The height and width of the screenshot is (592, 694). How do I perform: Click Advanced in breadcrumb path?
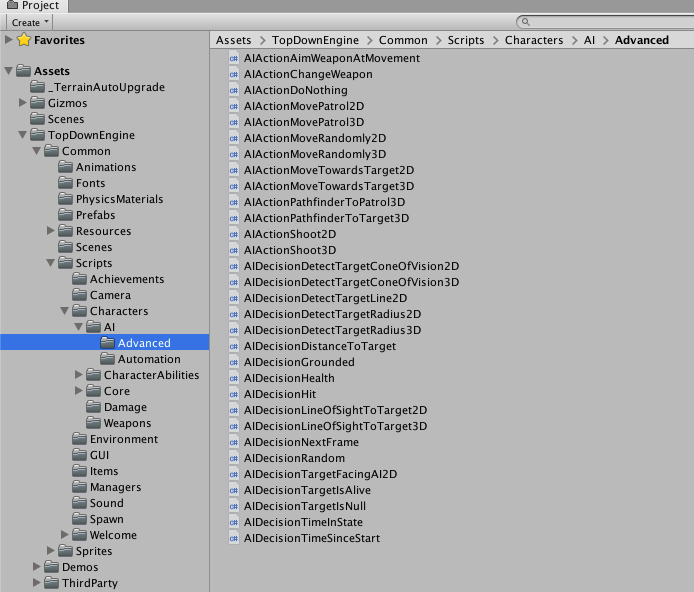(642, 40)
